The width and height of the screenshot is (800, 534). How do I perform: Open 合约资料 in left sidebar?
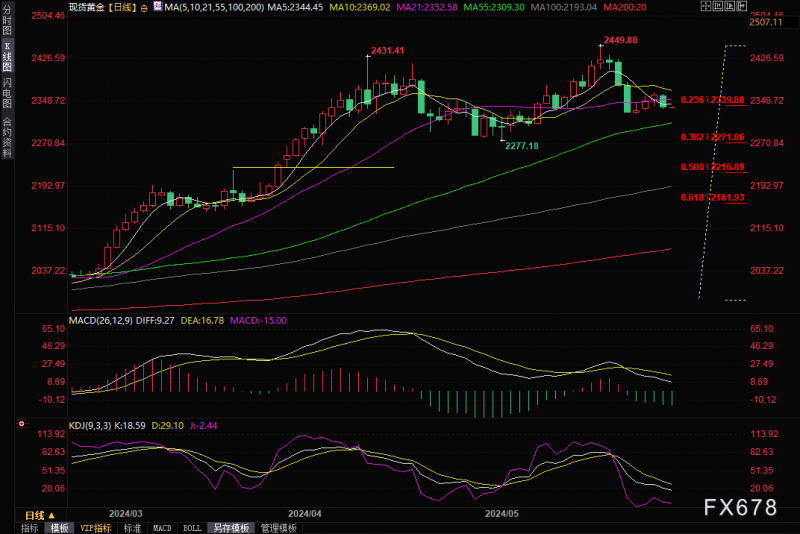point(7,137)
